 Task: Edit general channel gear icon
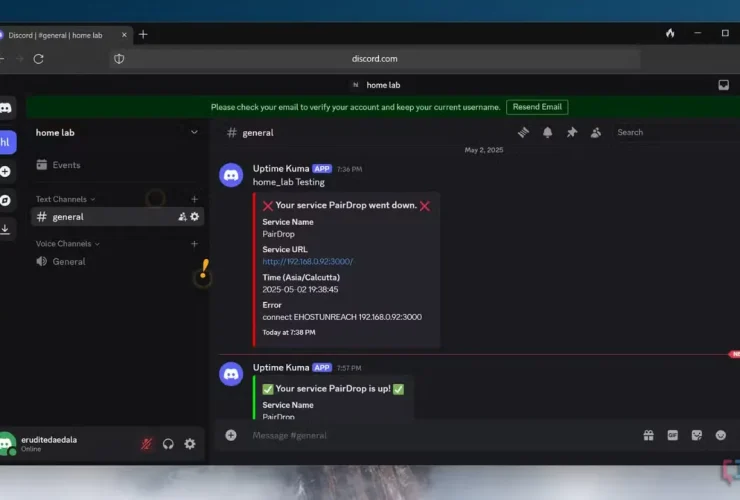coord(195,217)
